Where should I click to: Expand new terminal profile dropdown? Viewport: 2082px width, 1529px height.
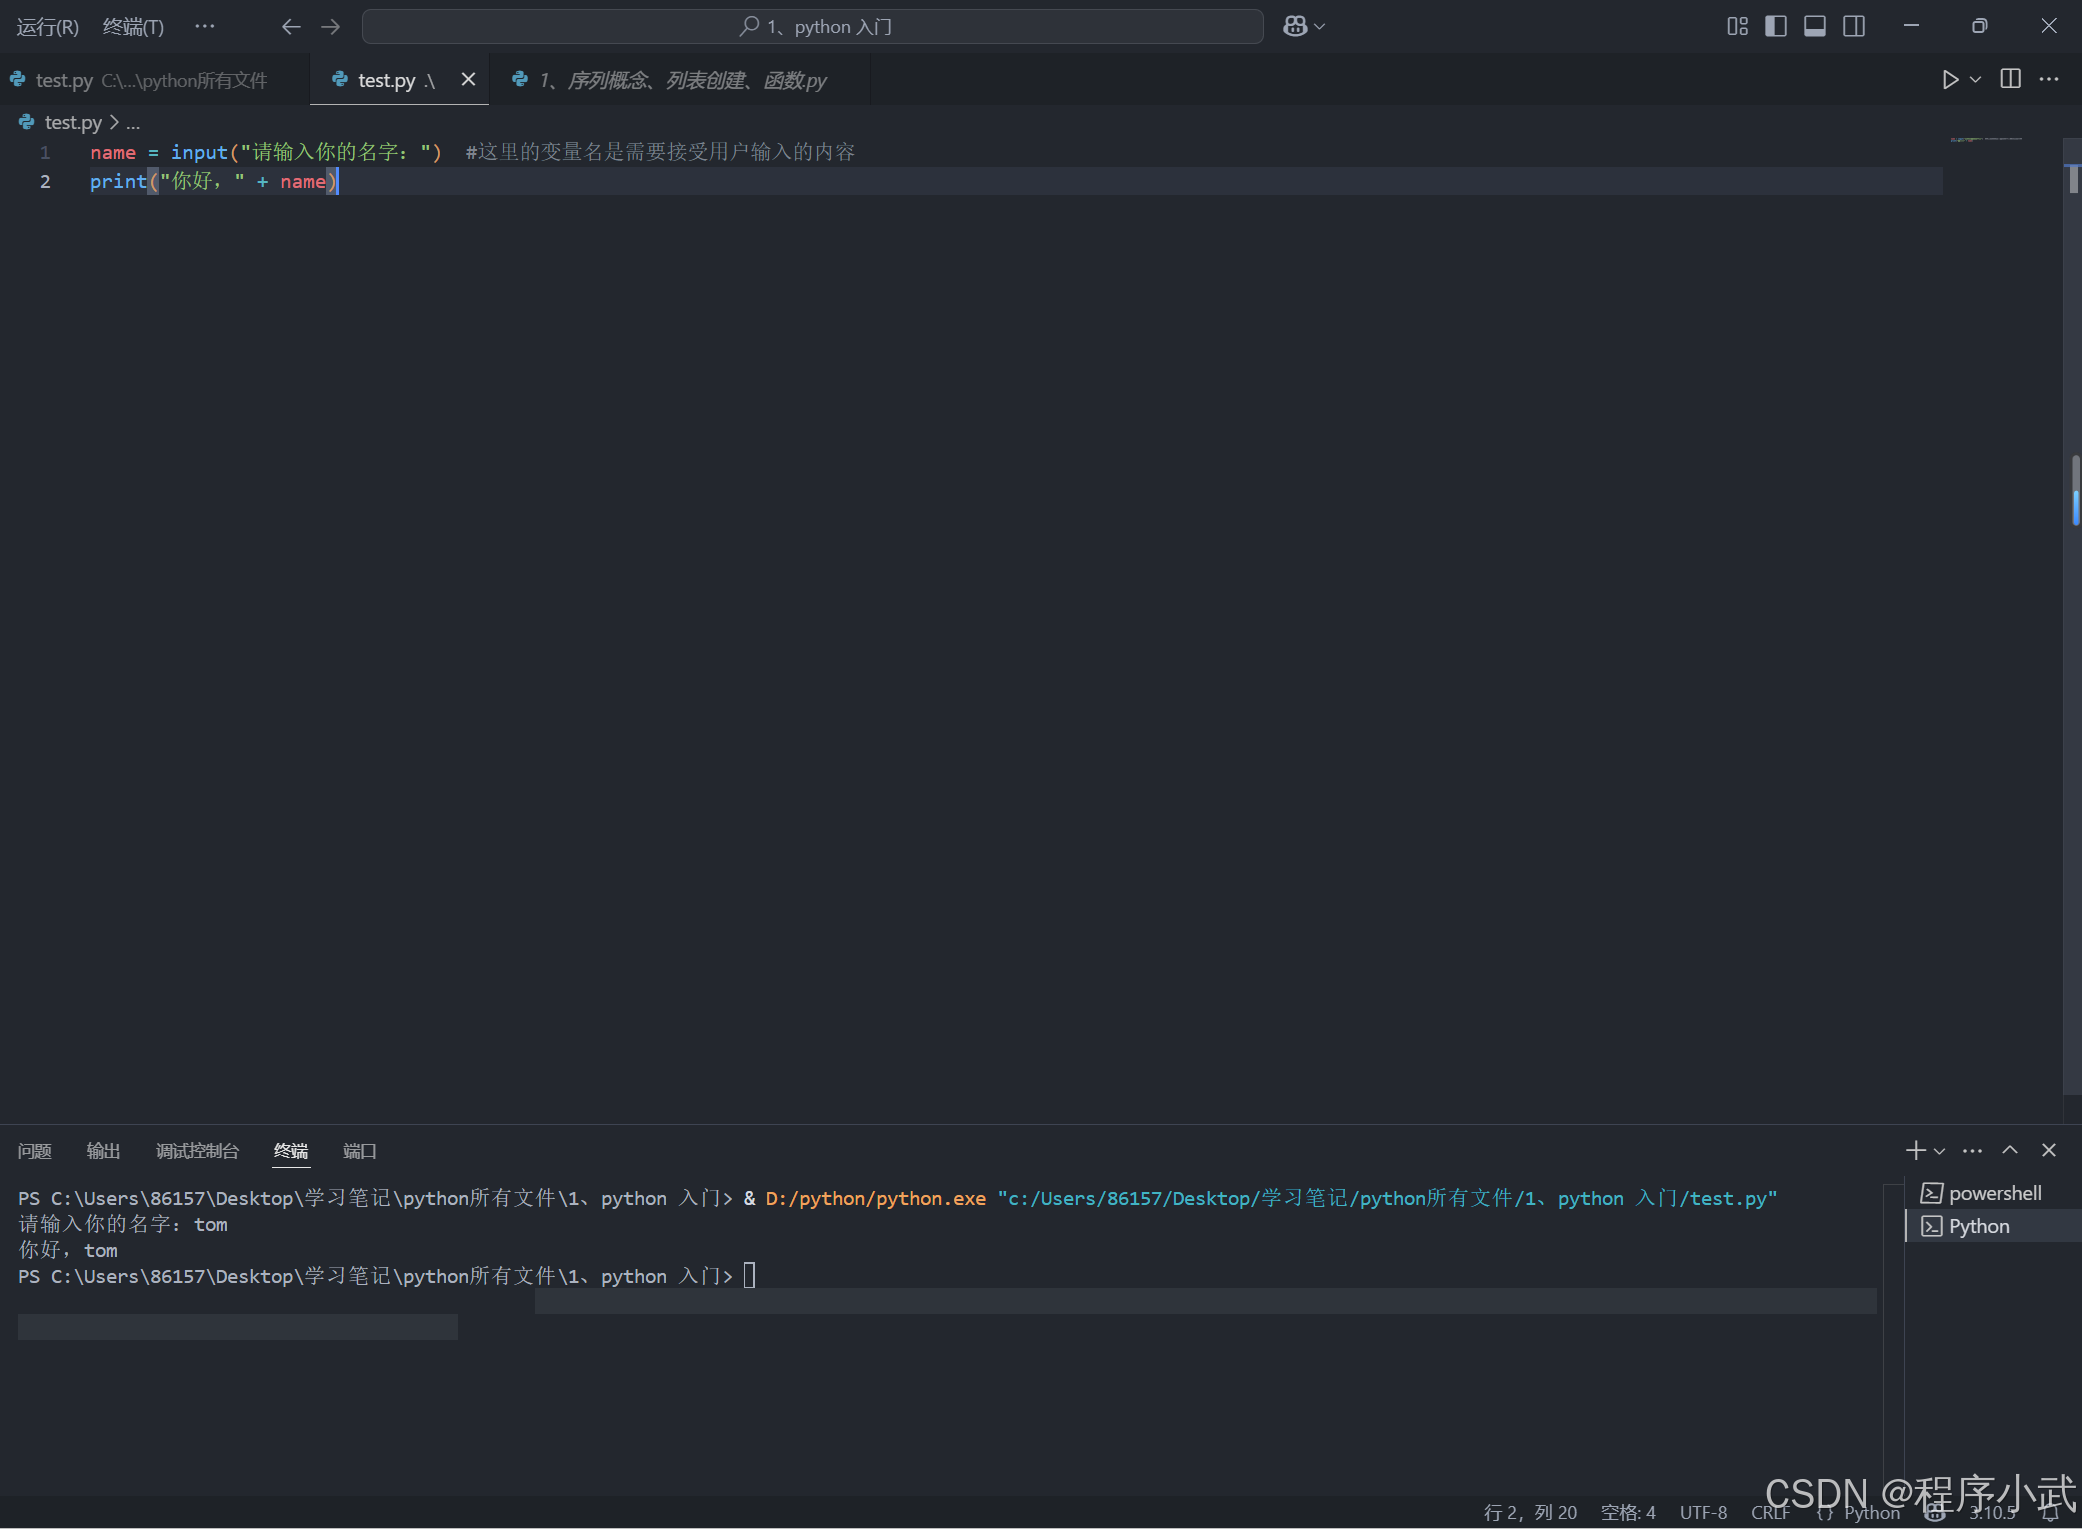pos(1940,1152)
